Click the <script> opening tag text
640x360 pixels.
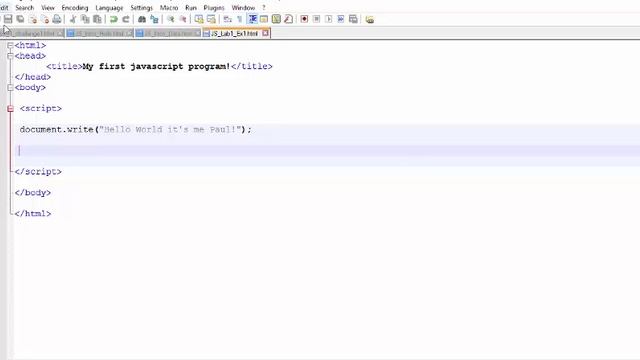pos(41,109)
